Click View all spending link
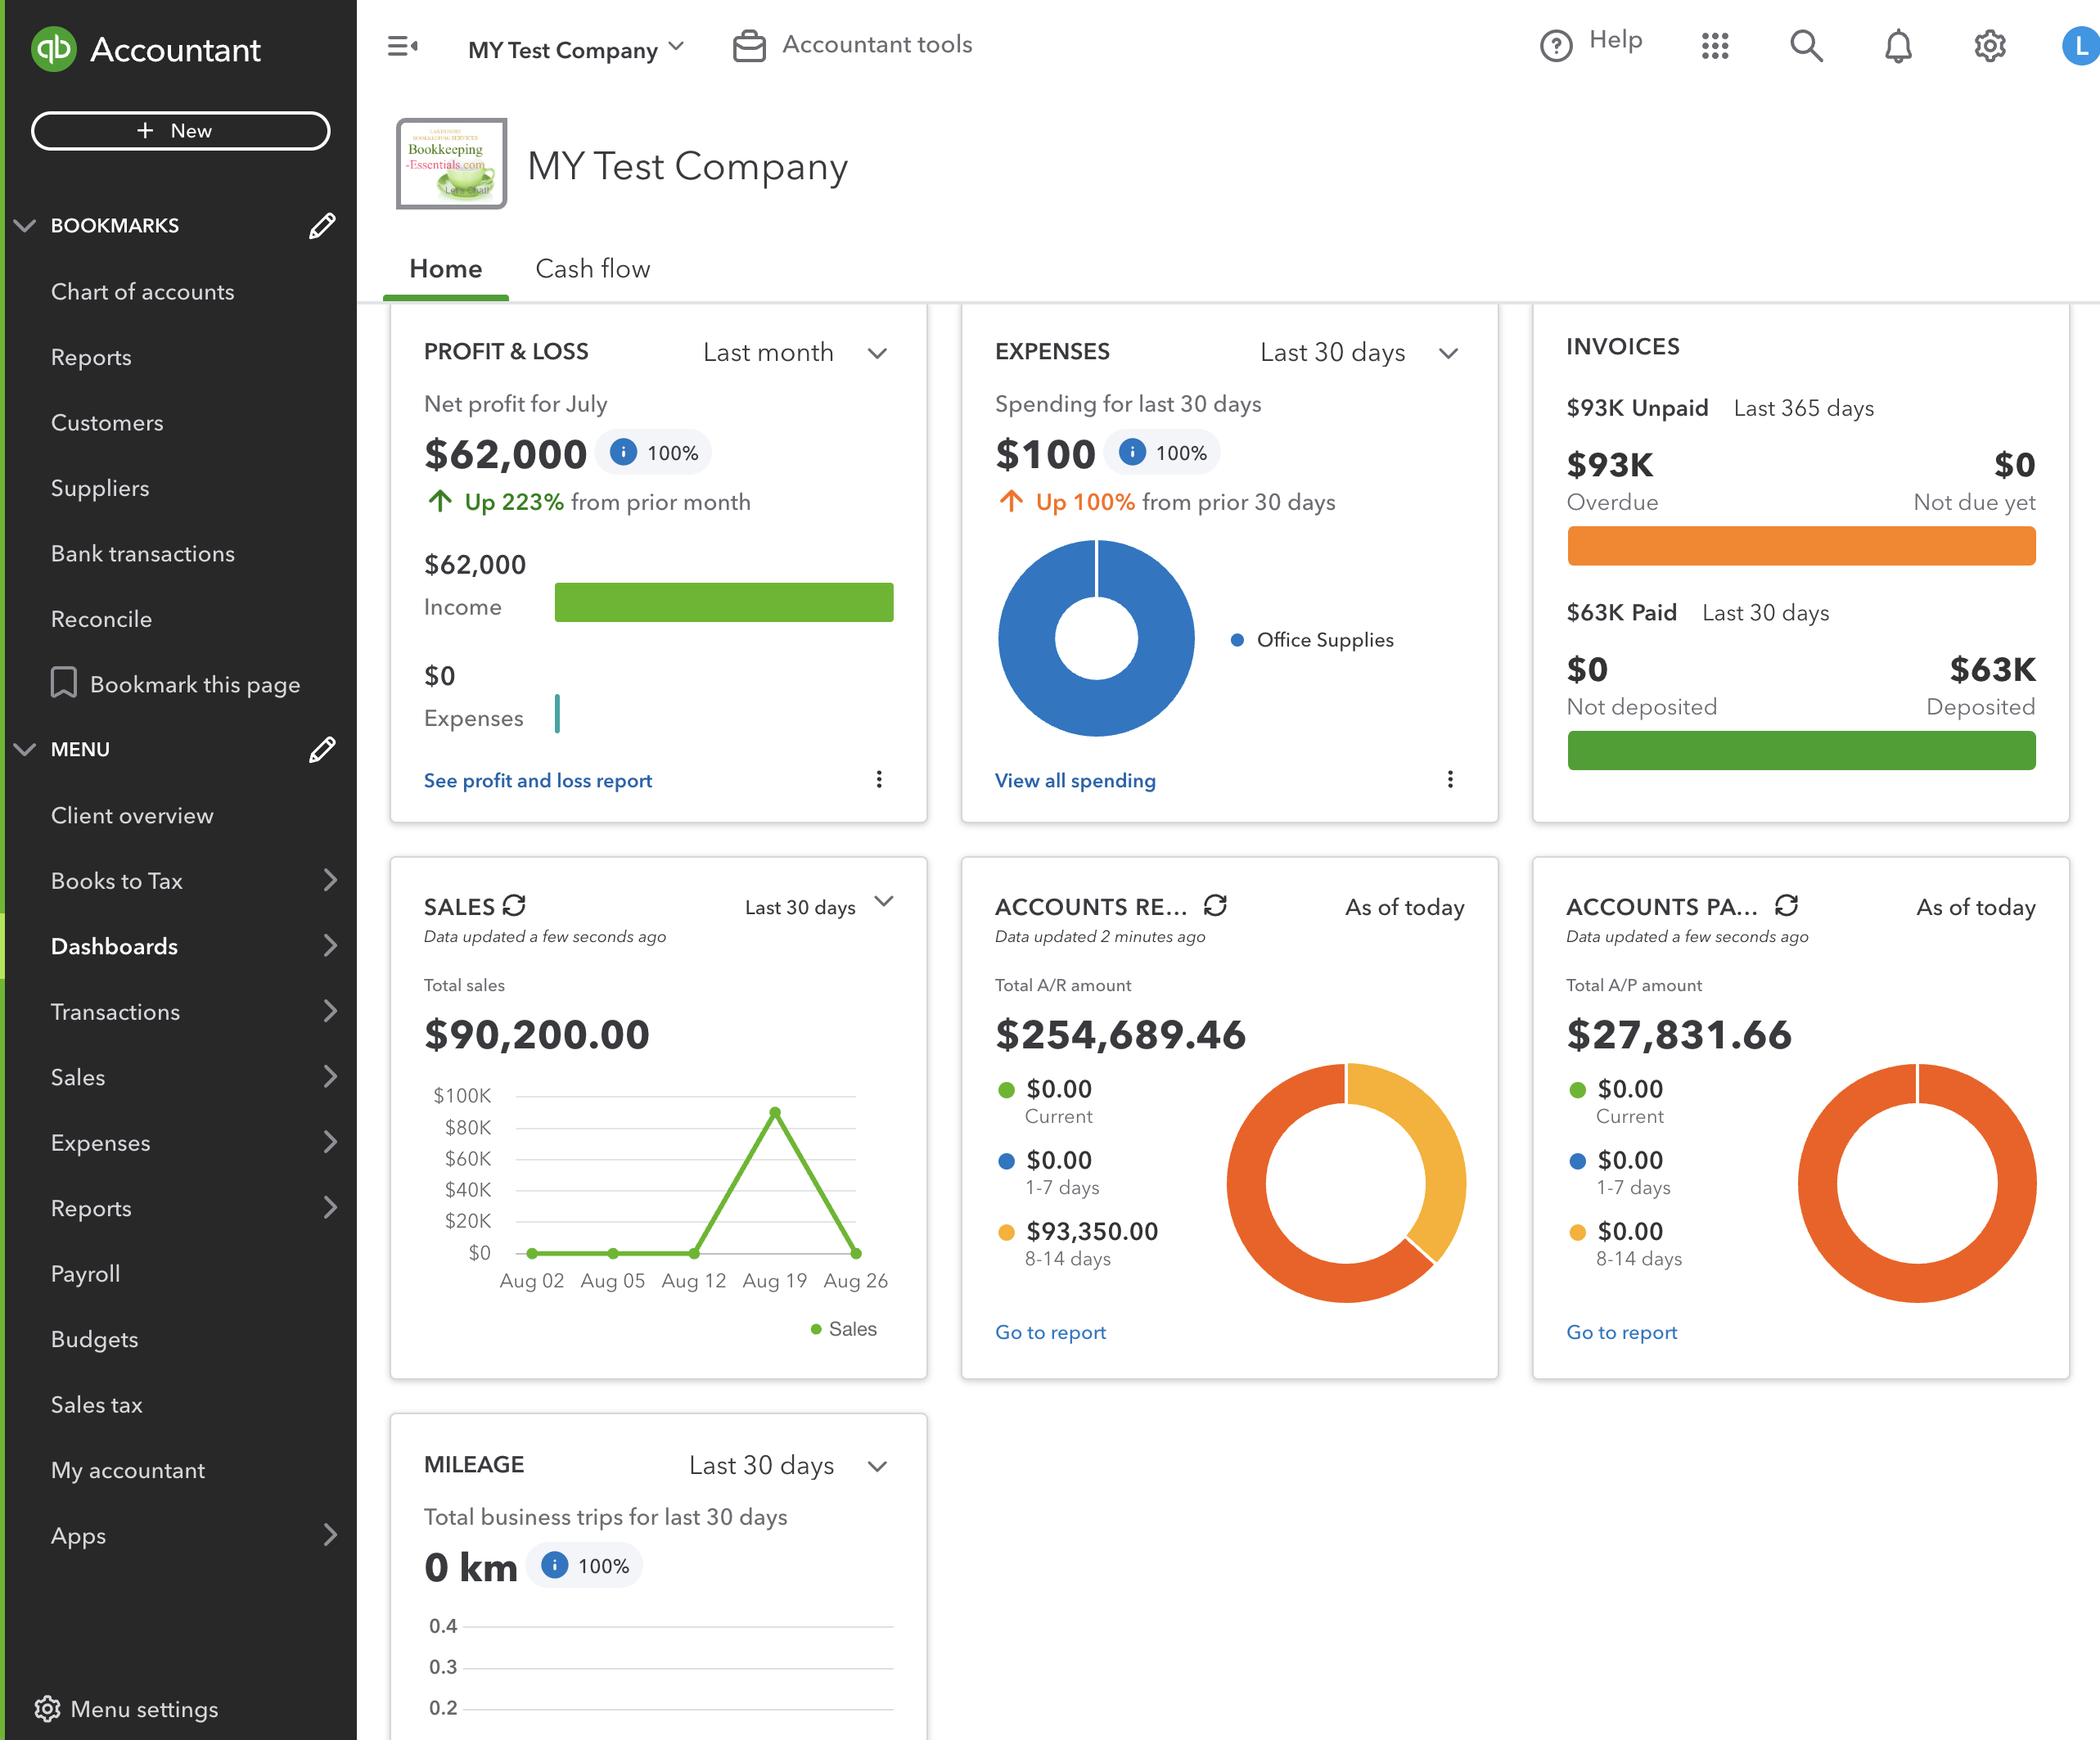This screenshot has height=1740, width=2100. (1075, 780)
